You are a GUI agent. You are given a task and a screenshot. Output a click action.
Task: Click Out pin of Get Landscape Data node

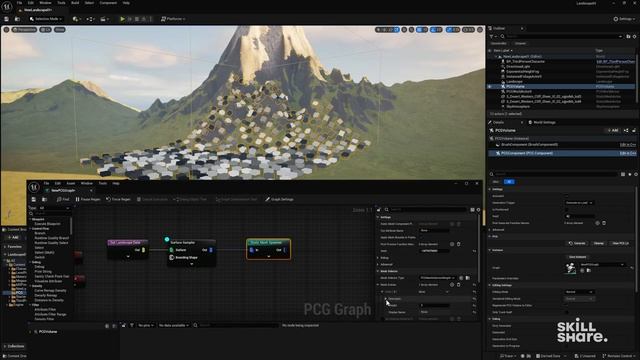click(x=143, y=250)
